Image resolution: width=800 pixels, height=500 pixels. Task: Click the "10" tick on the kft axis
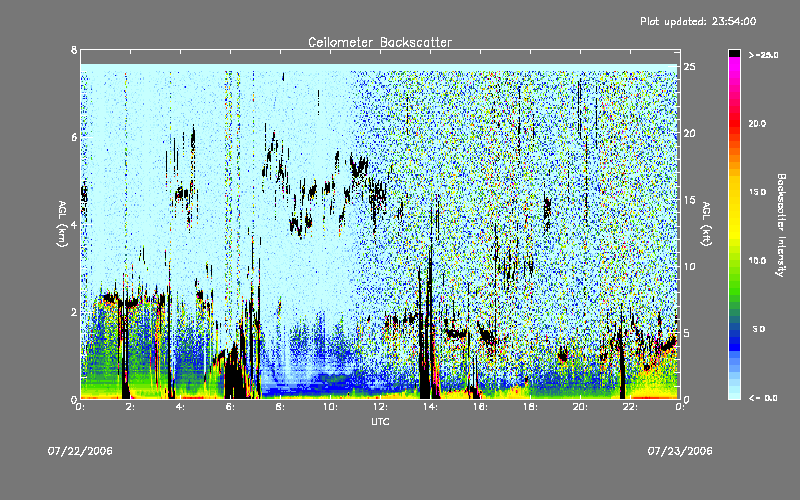click(x=690, y=266)
